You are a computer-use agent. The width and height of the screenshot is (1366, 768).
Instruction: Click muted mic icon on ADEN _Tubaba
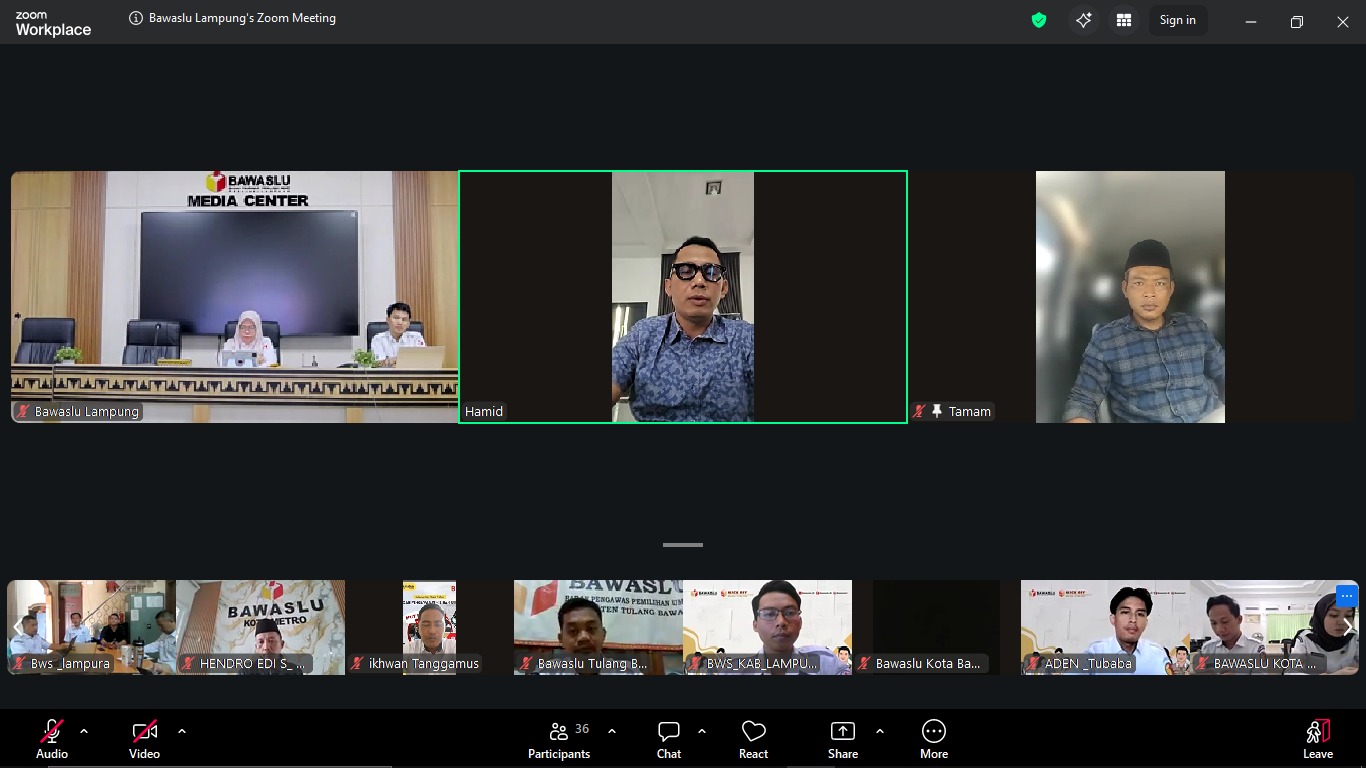pyautogui.click(x=1033, y=663)
